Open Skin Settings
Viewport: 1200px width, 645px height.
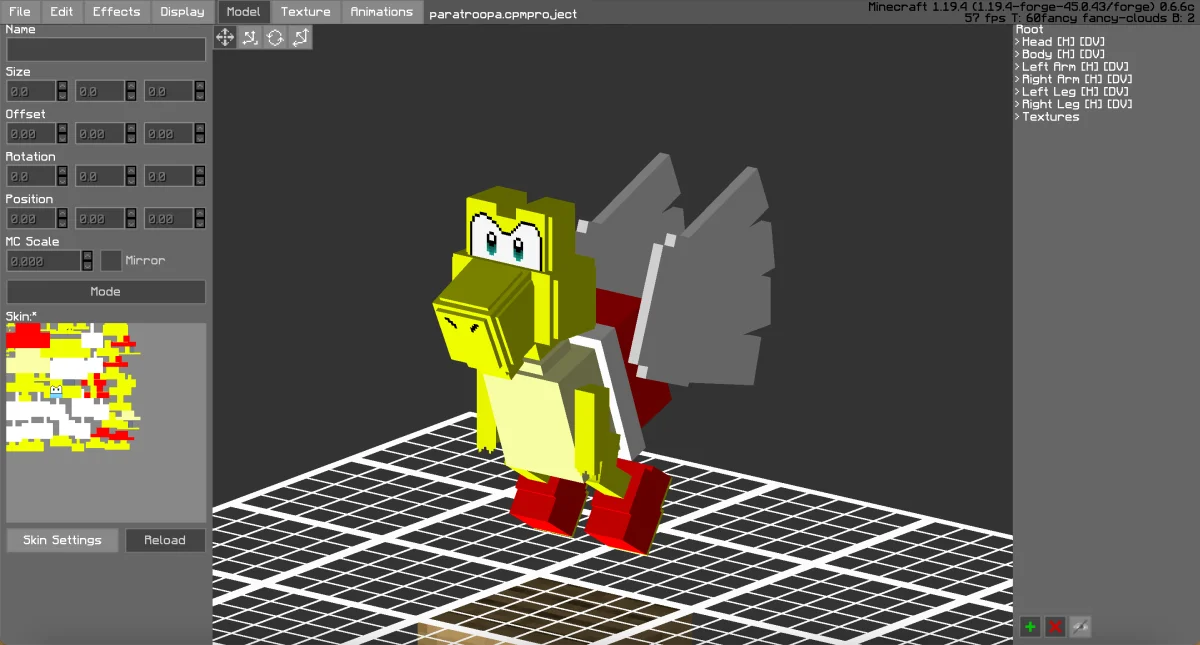tap(62, 540)
